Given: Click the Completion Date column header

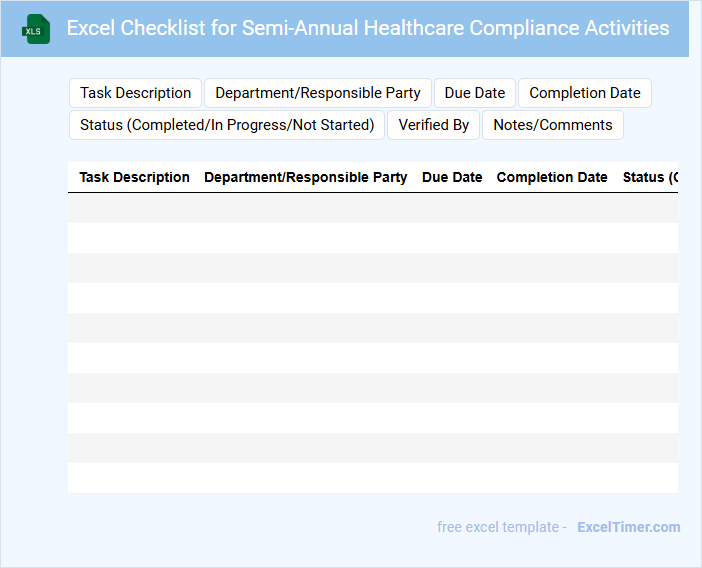Looking at the screenshot, I should (552, 177).
